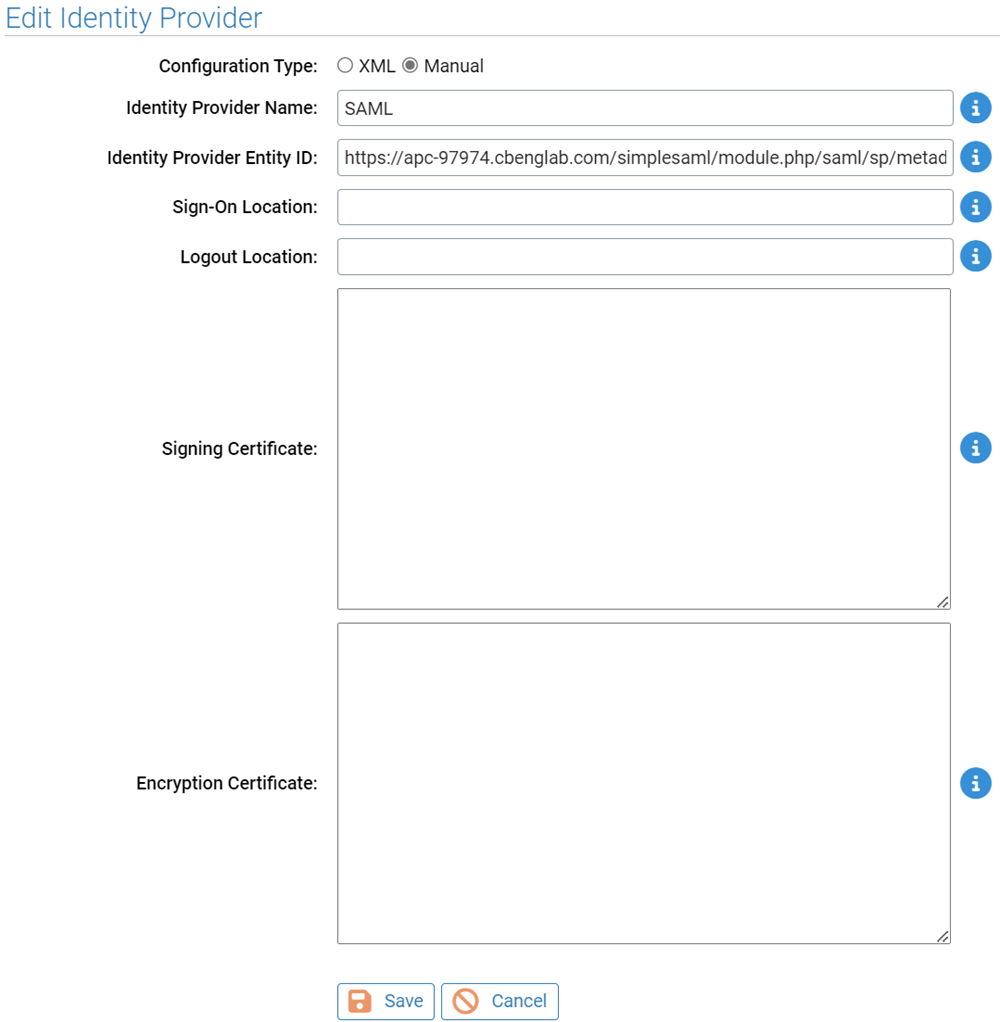Open the Identity Provider Entity ID help icon
The image size is (1000, 1022).
tap(975, 157)
